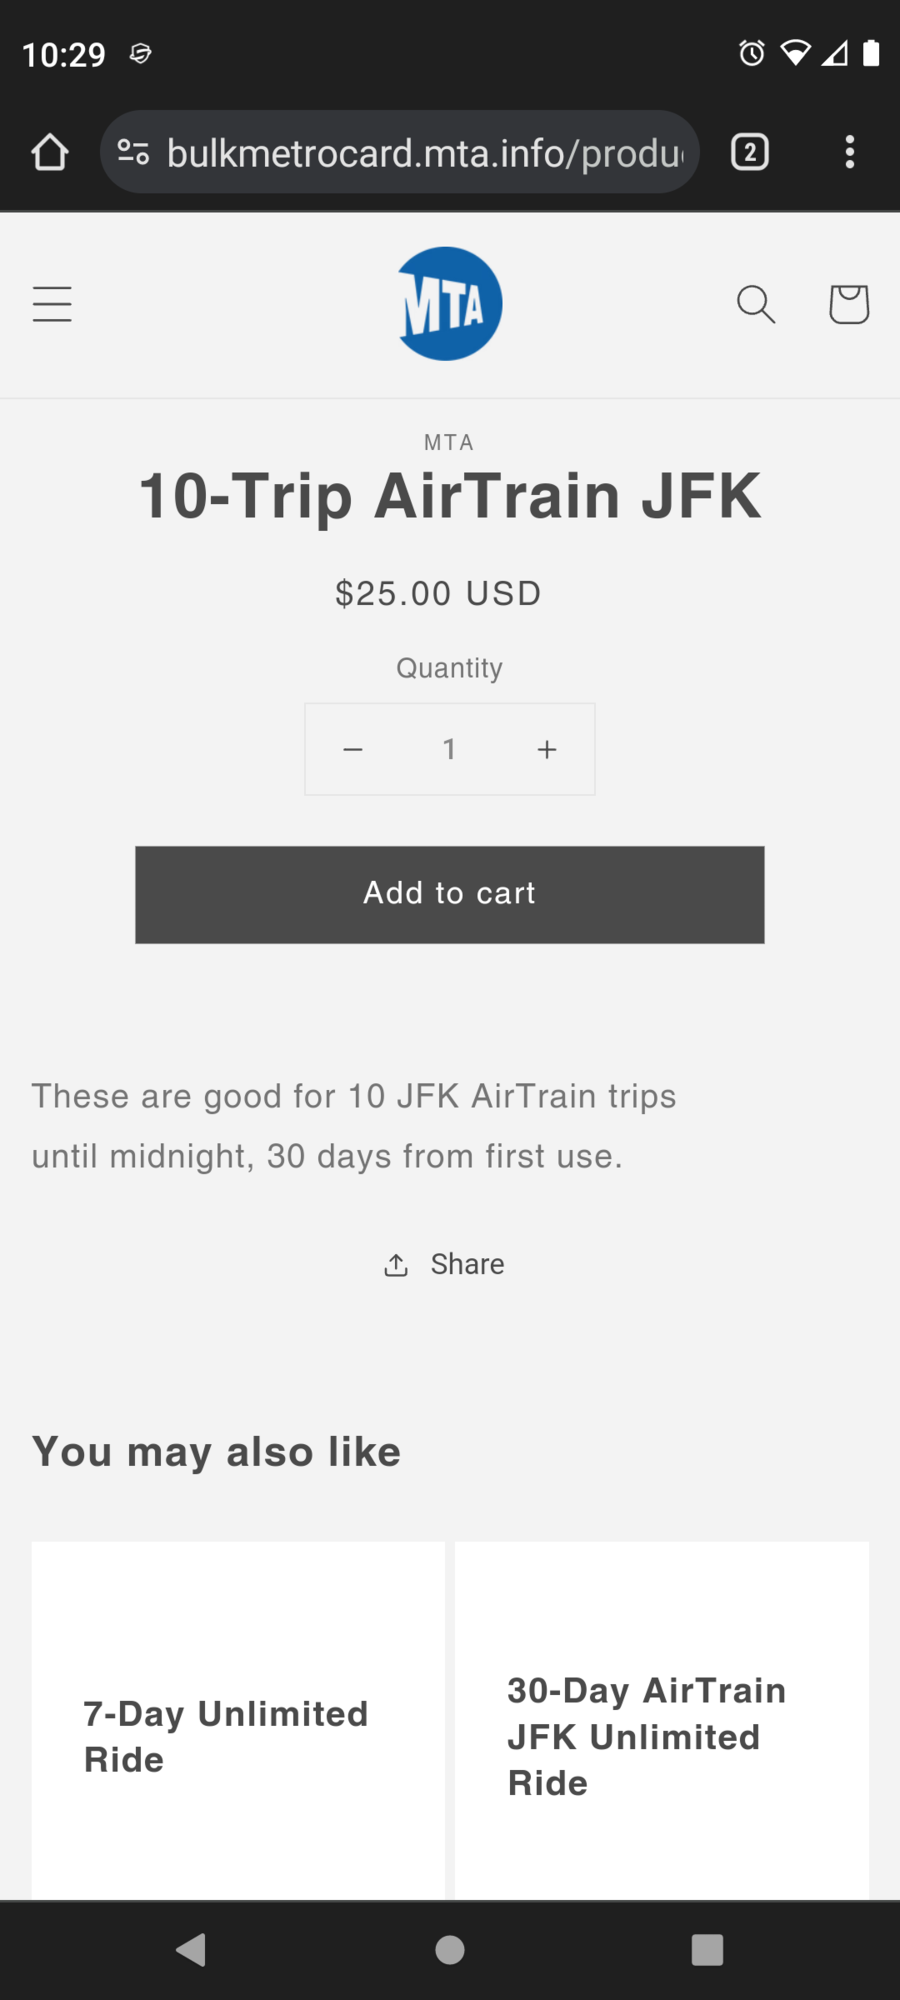View the shopping cart bag
Image resolution: width=900 pixels, height=2000 pixels.
pos(849,304)
